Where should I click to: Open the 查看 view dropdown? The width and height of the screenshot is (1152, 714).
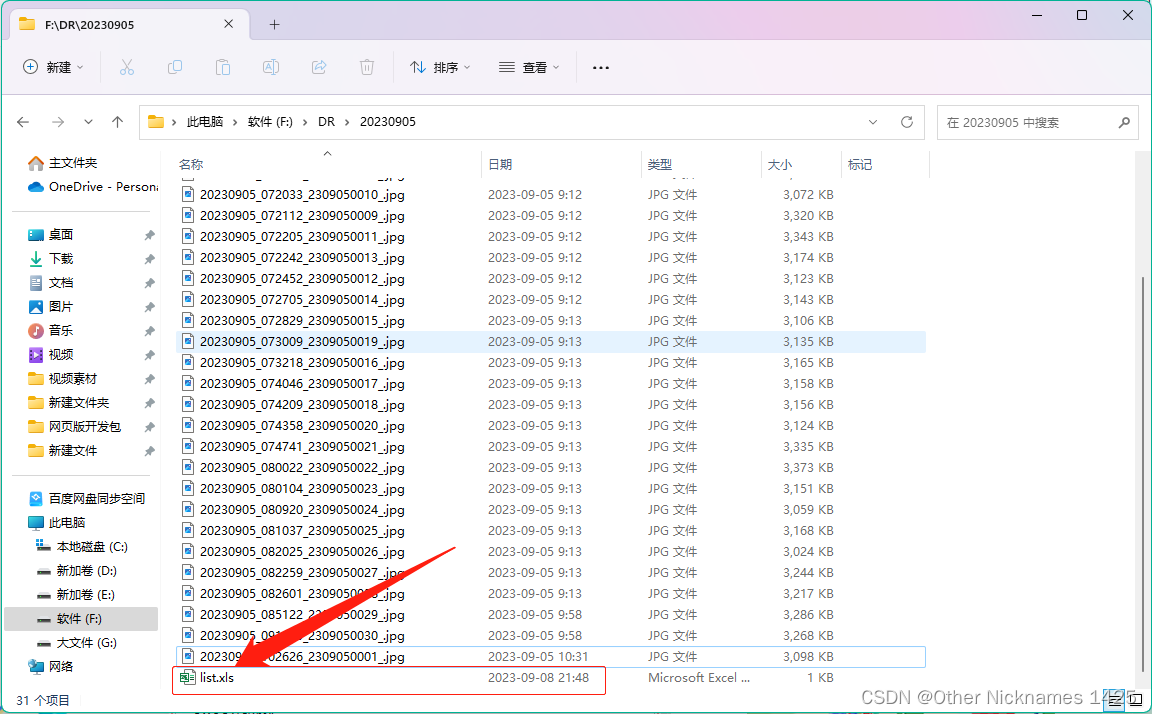point(530,68)
